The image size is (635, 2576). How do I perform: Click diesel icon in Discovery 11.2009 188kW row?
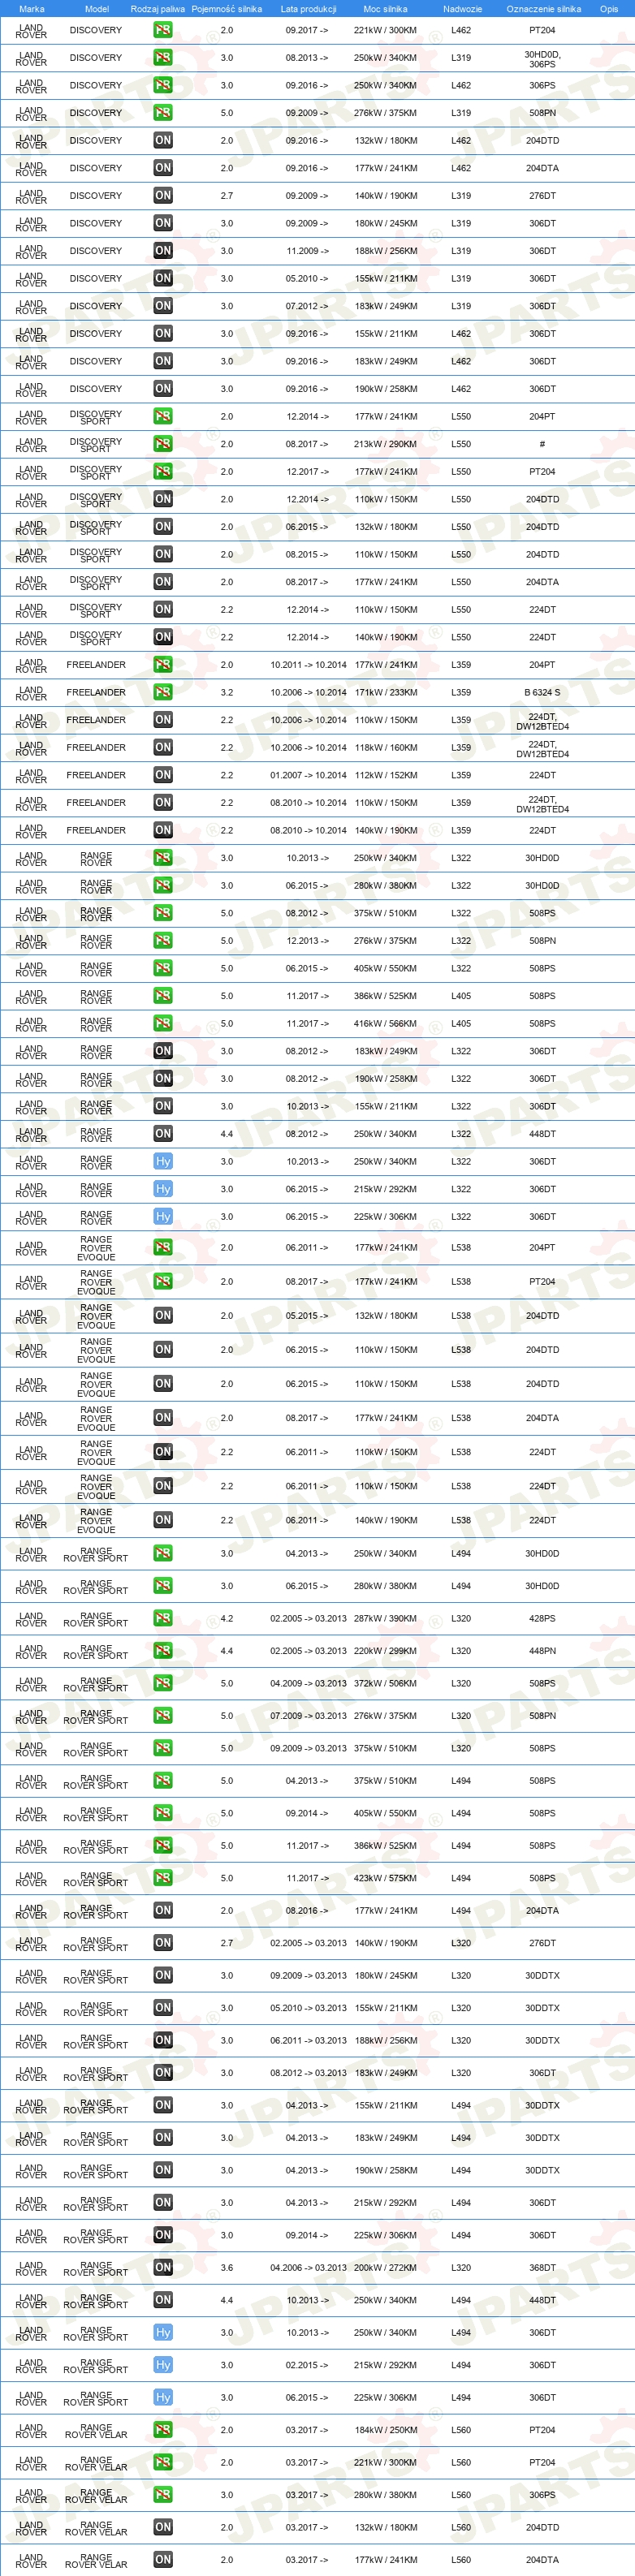(x=162, y=251)
